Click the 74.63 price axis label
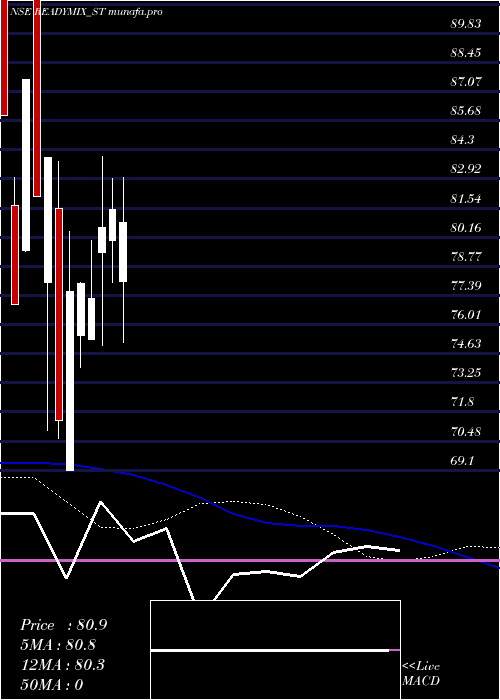The width and height of the screenshot is (500, 700). 466,344
